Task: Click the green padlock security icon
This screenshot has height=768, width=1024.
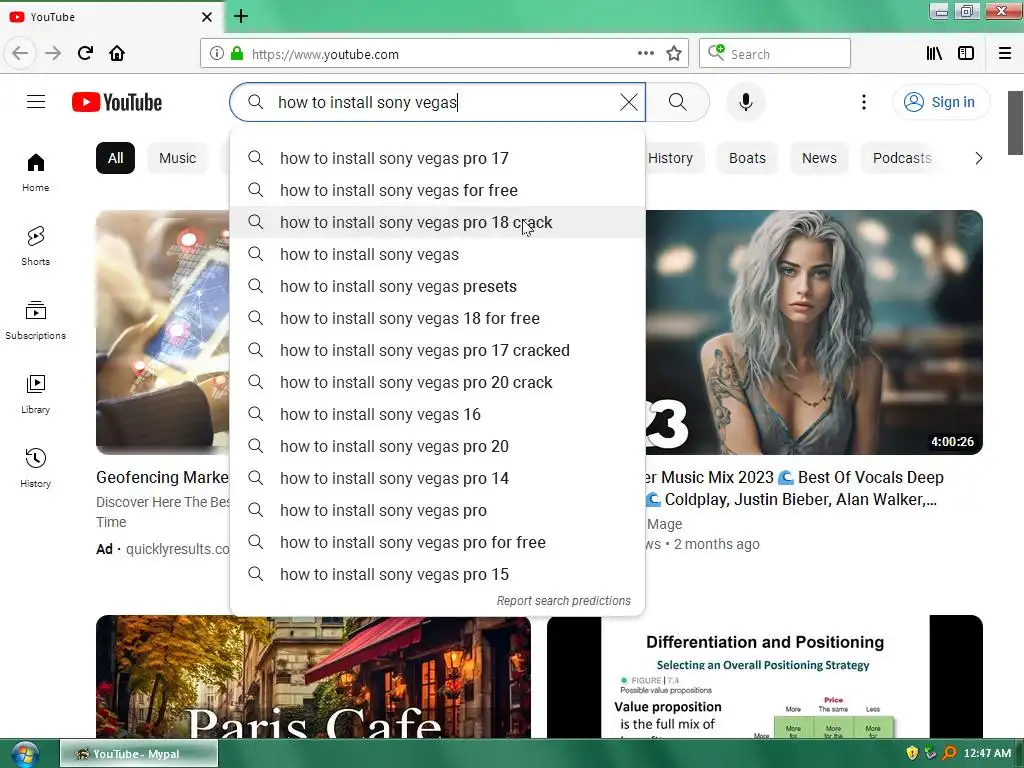Action: pos(236,54)
